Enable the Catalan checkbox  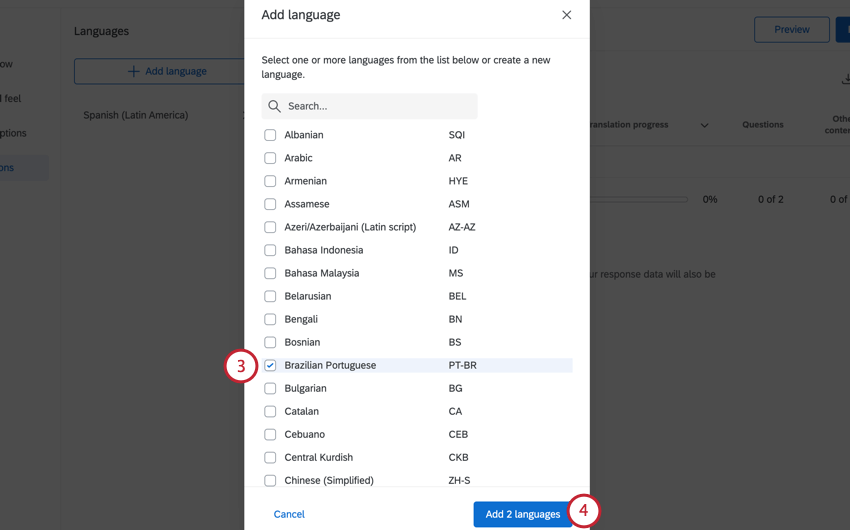(x=270, y=412)
